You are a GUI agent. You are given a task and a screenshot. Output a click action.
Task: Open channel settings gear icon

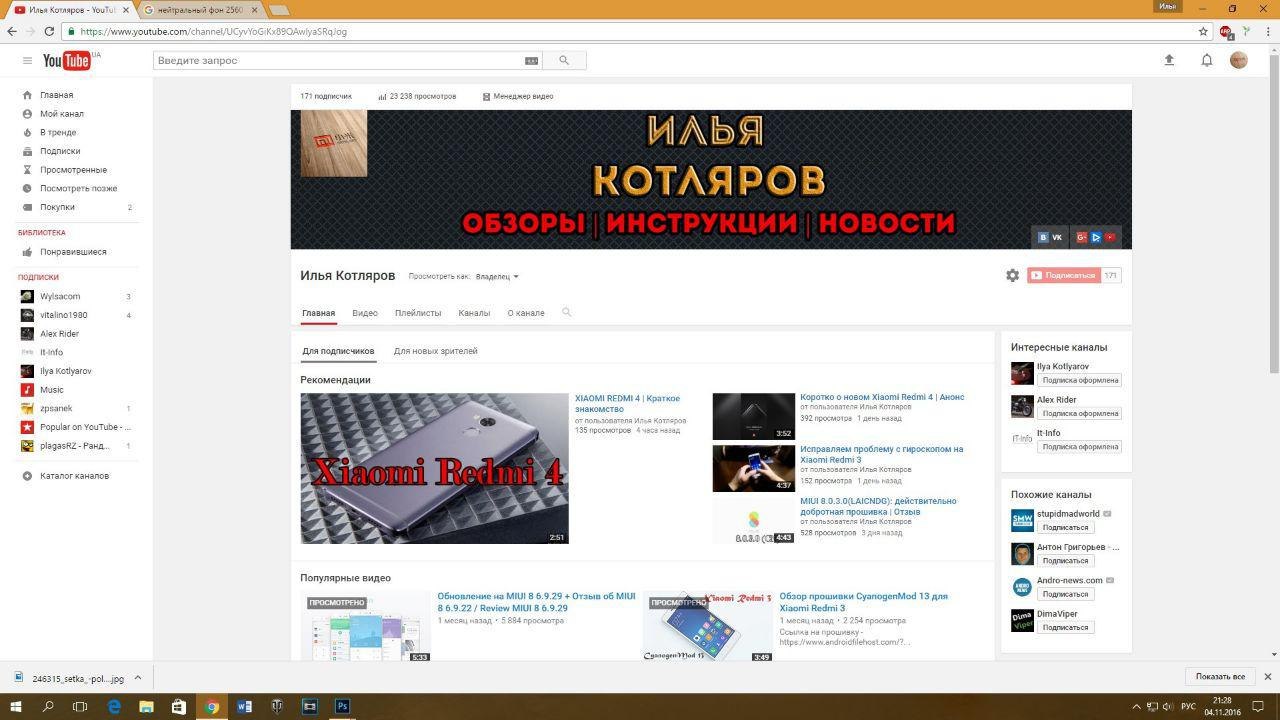click(x=1012, y=275)
